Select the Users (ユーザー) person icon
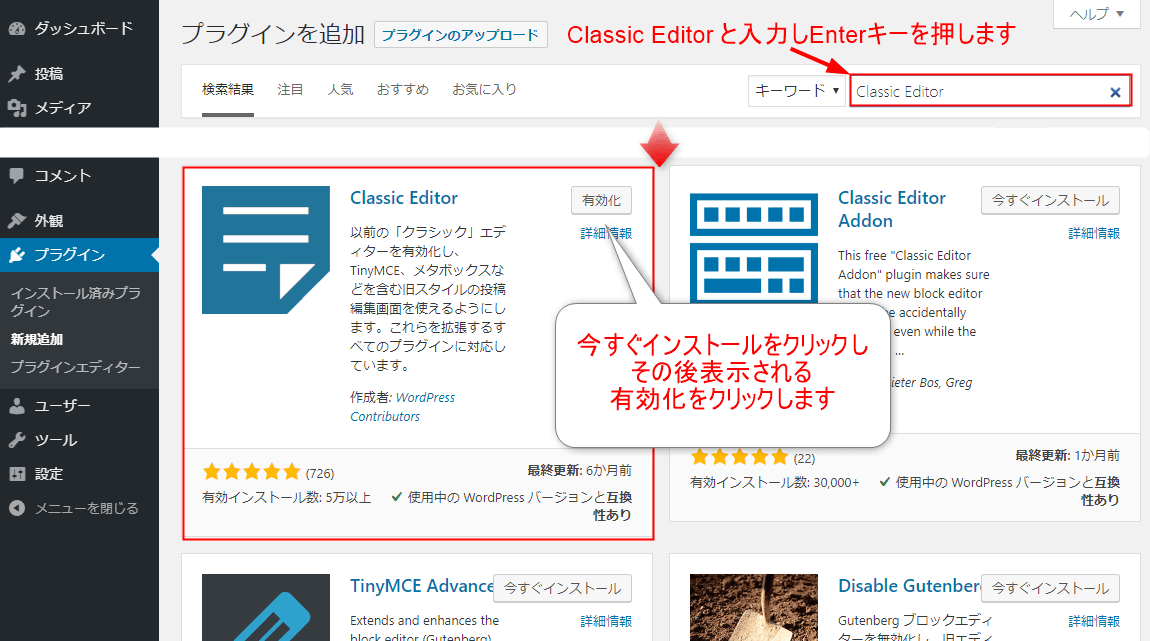Screen dimensions: 1150x641 17,406
